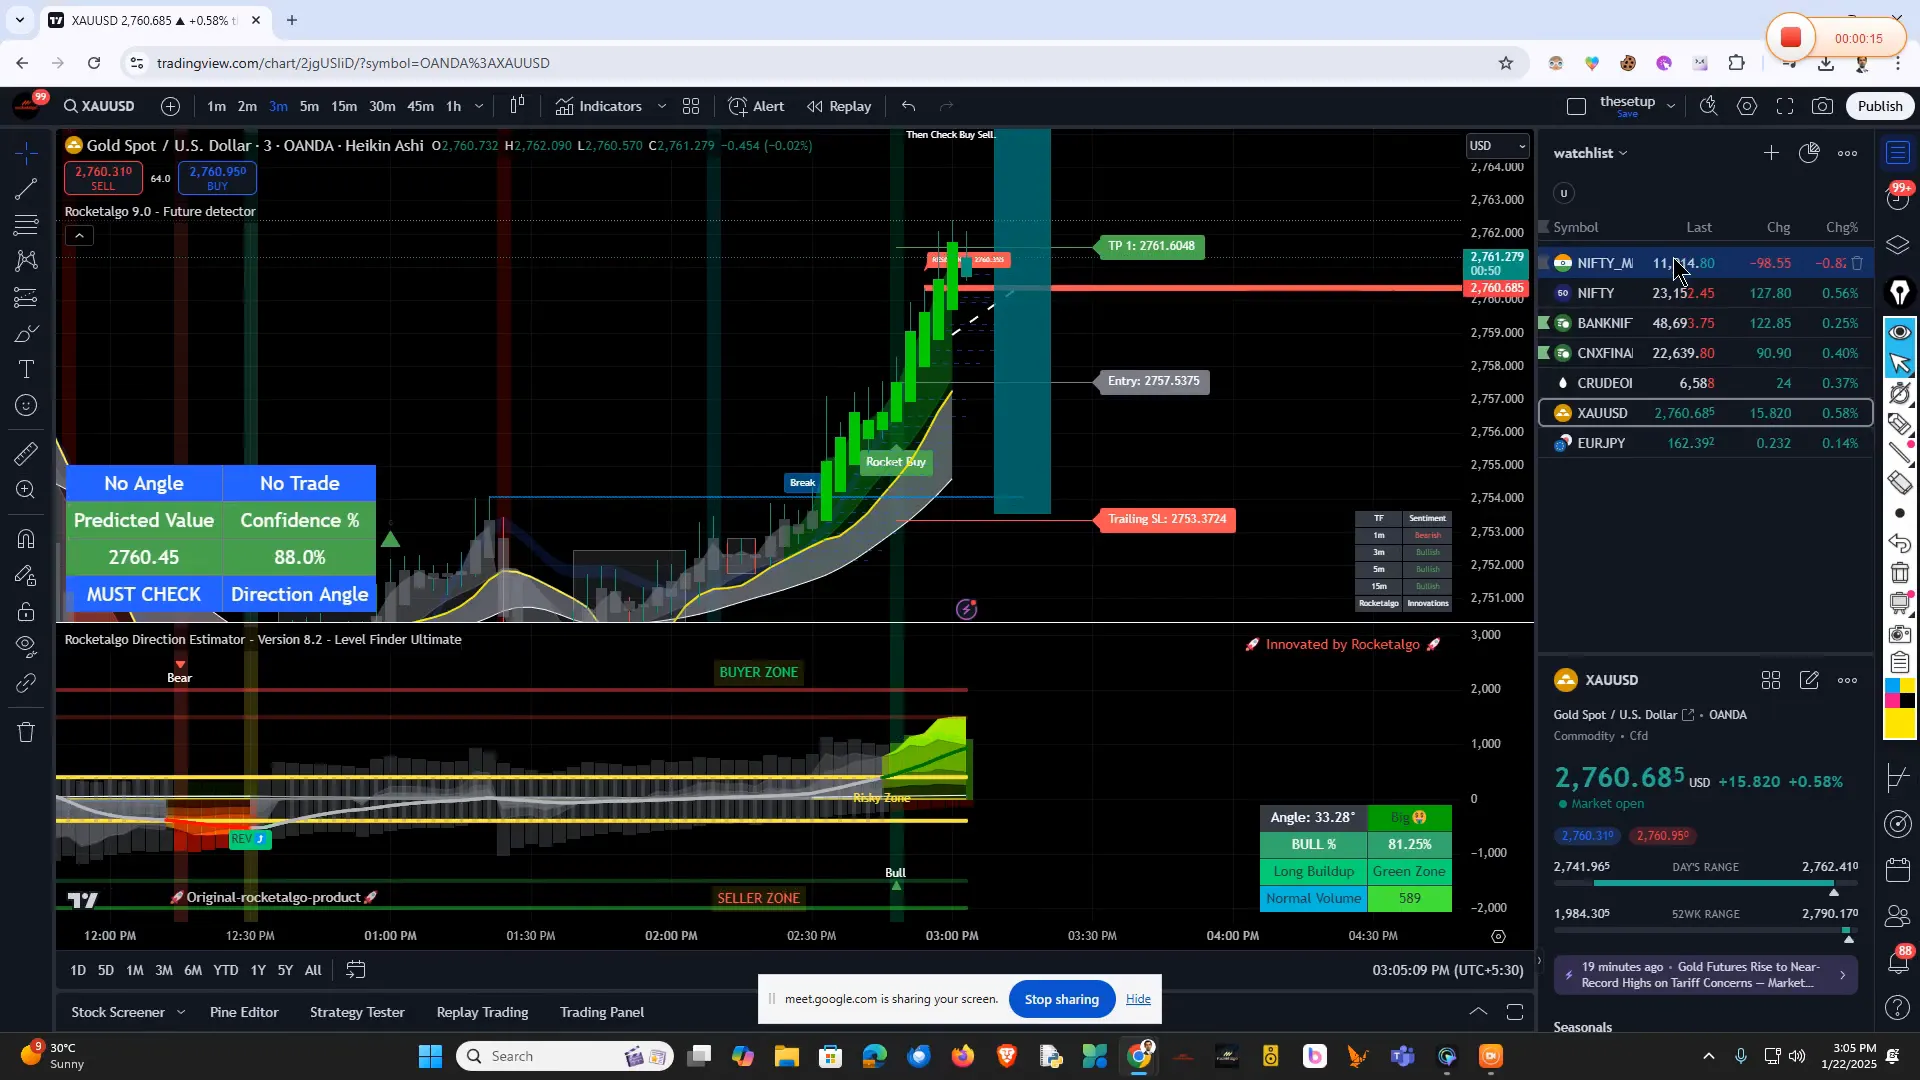Expand the time interval dropdown after 1h
Viewport: 1920px width, 1080px height.
tap(479, 106)
